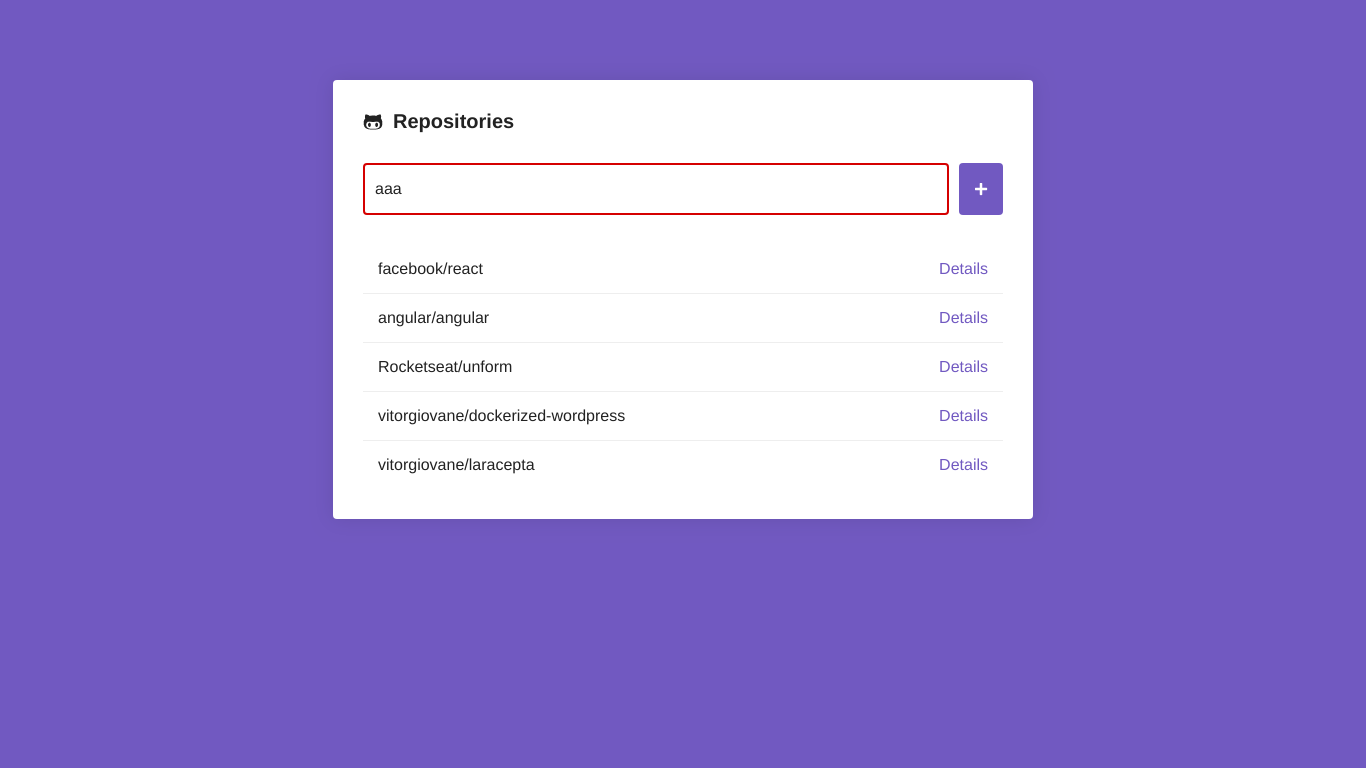This screenshot has width=1366, height=768.
Task: Click the repository search input containing aaa
Action: point(655,188)
